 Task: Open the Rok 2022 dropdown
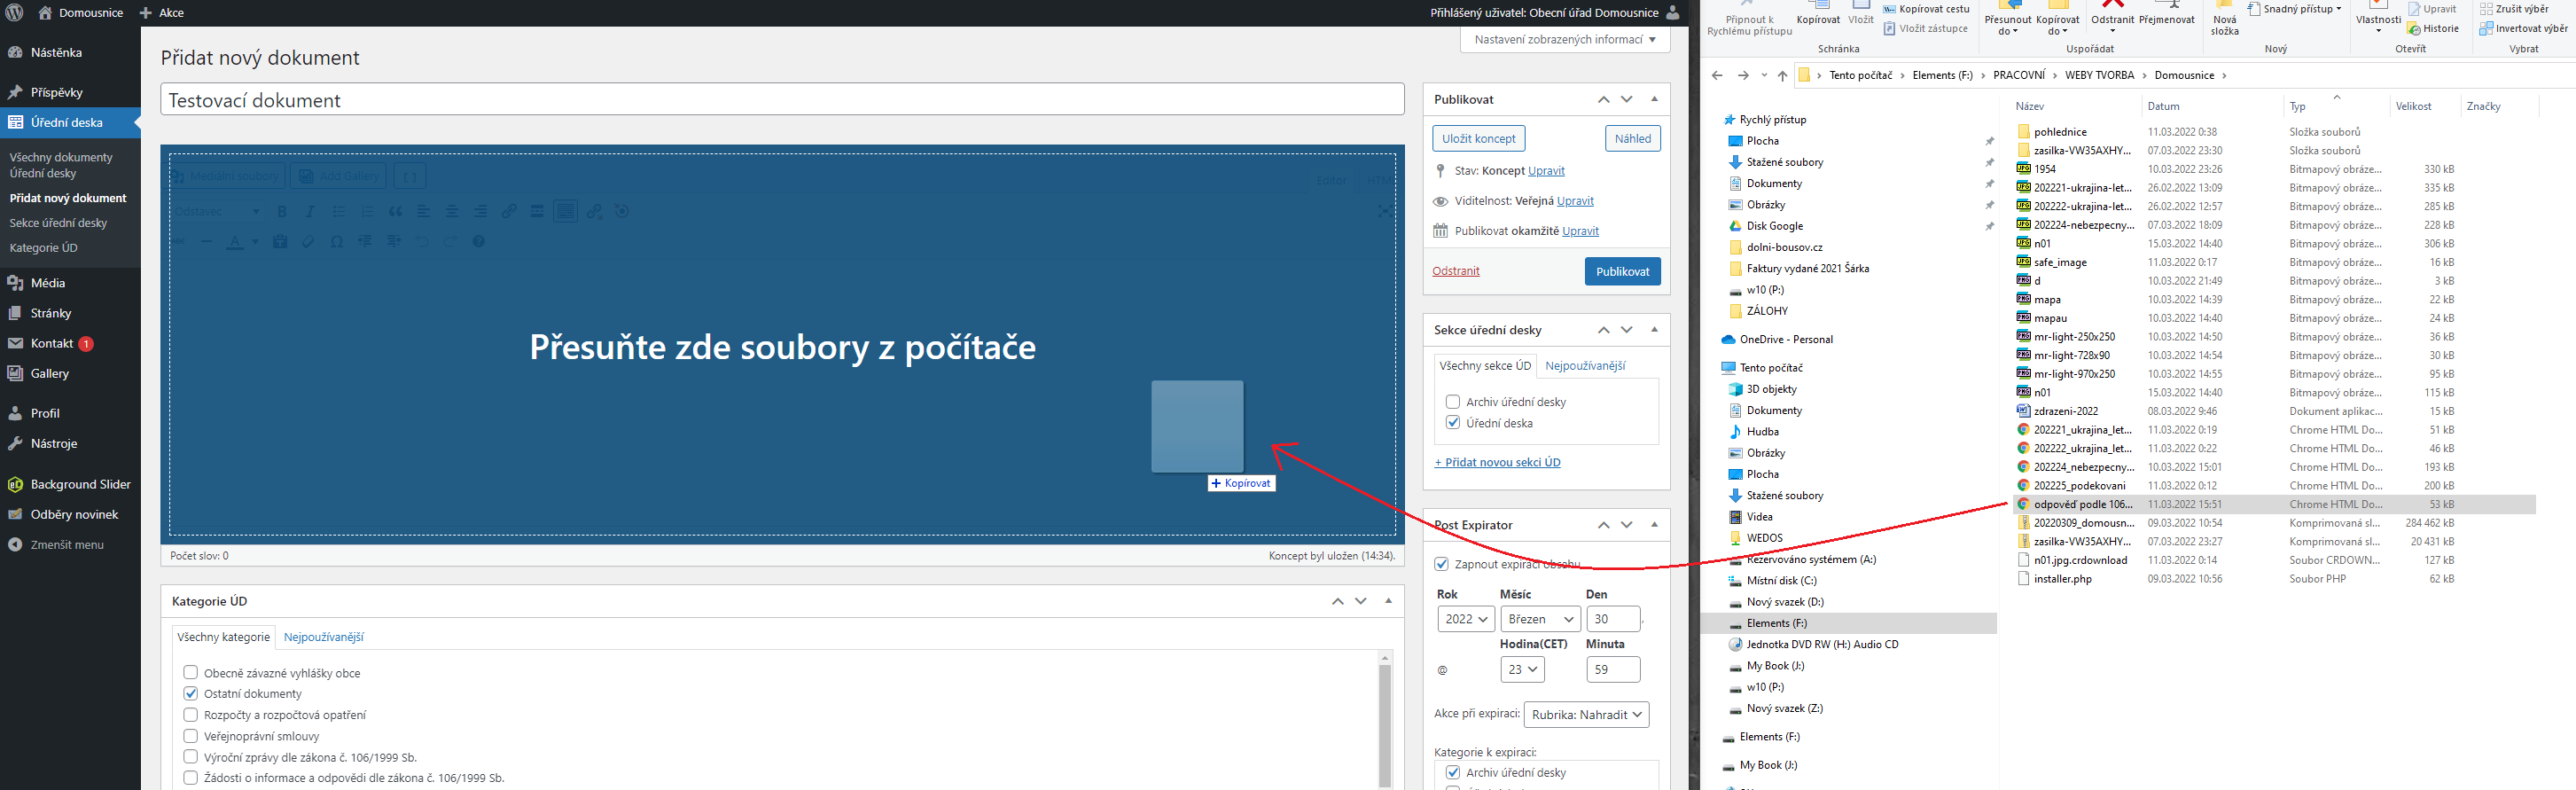coord(1465,619)
